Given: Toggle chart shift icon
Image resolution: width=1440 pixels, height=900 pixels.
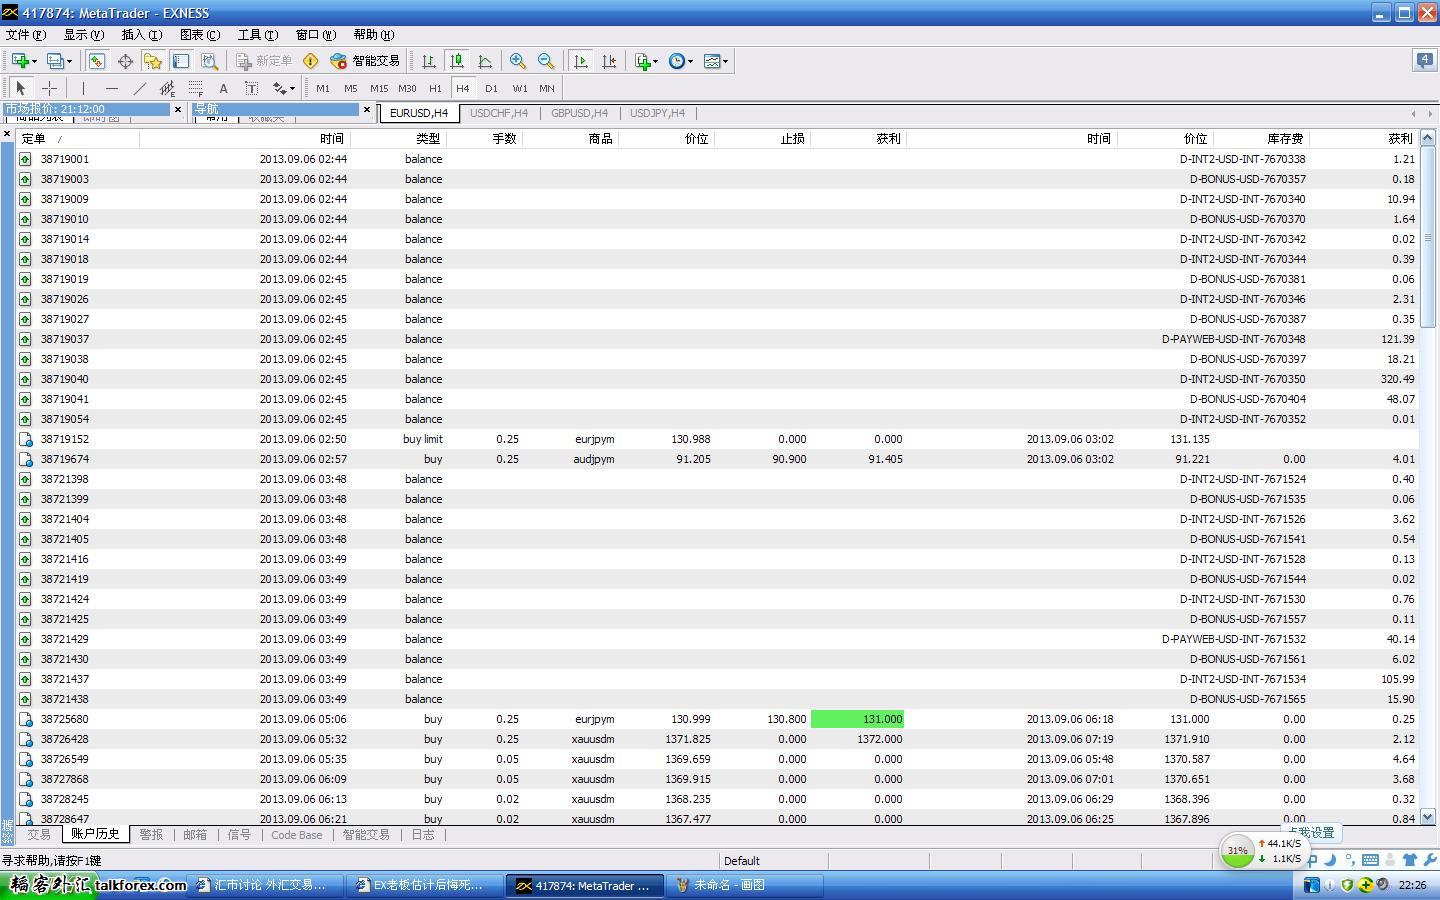Looking at the screenshot, I should pos(609,61).
